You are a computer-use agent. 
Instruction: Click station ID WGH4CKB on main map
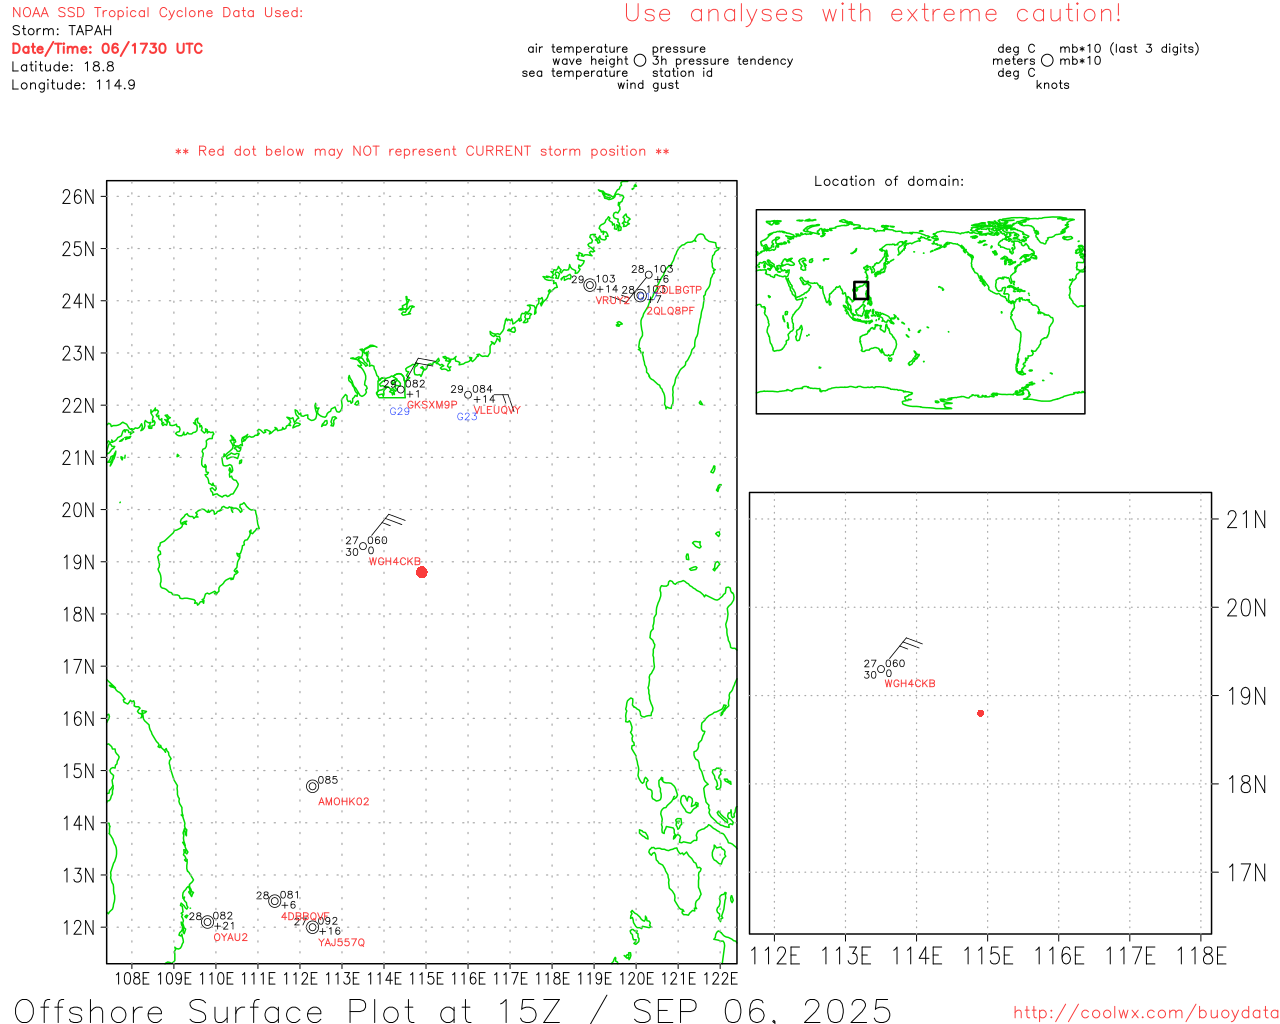point(395,562)
